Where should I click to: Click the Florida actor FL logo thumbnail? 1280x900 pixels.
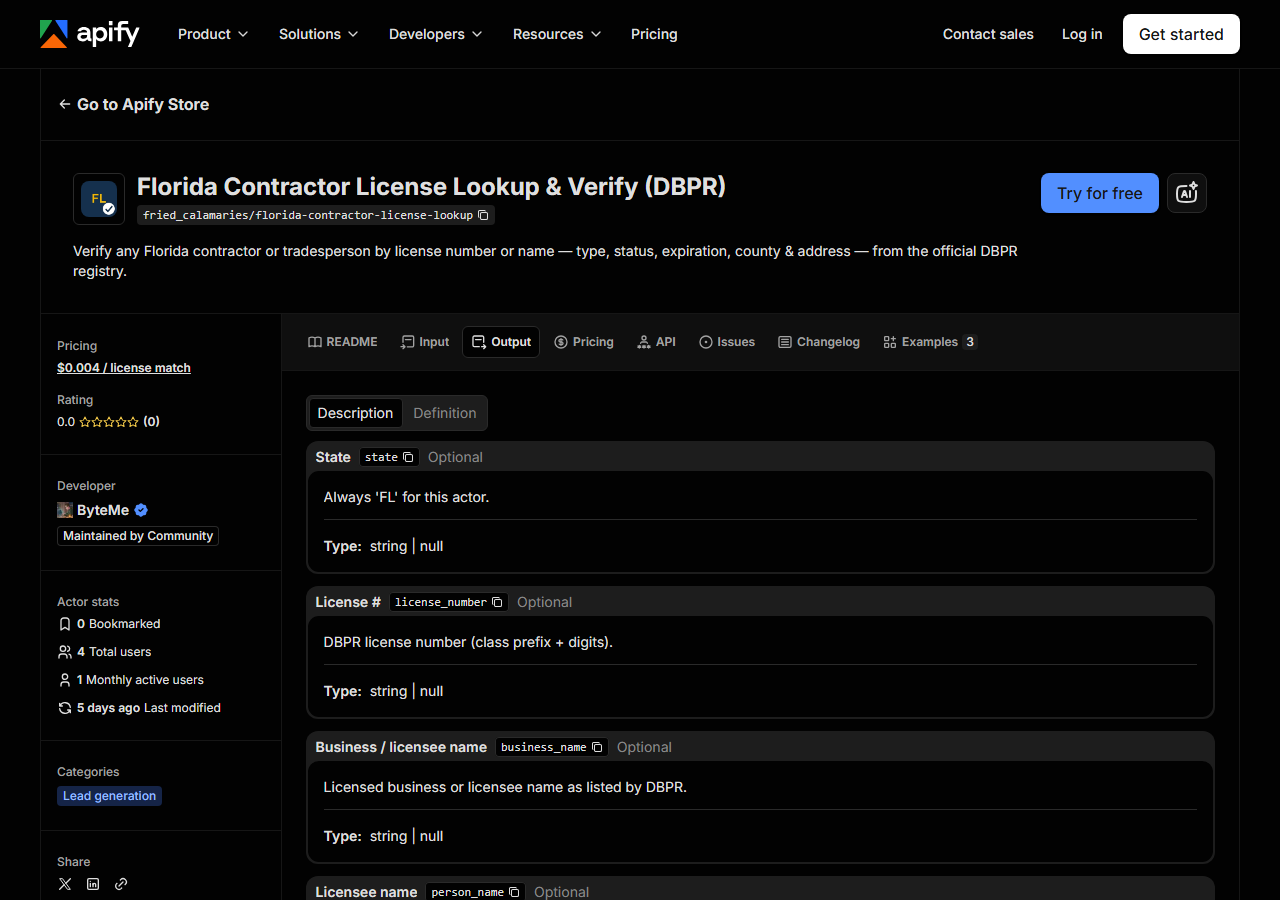(x=99, y=199)
